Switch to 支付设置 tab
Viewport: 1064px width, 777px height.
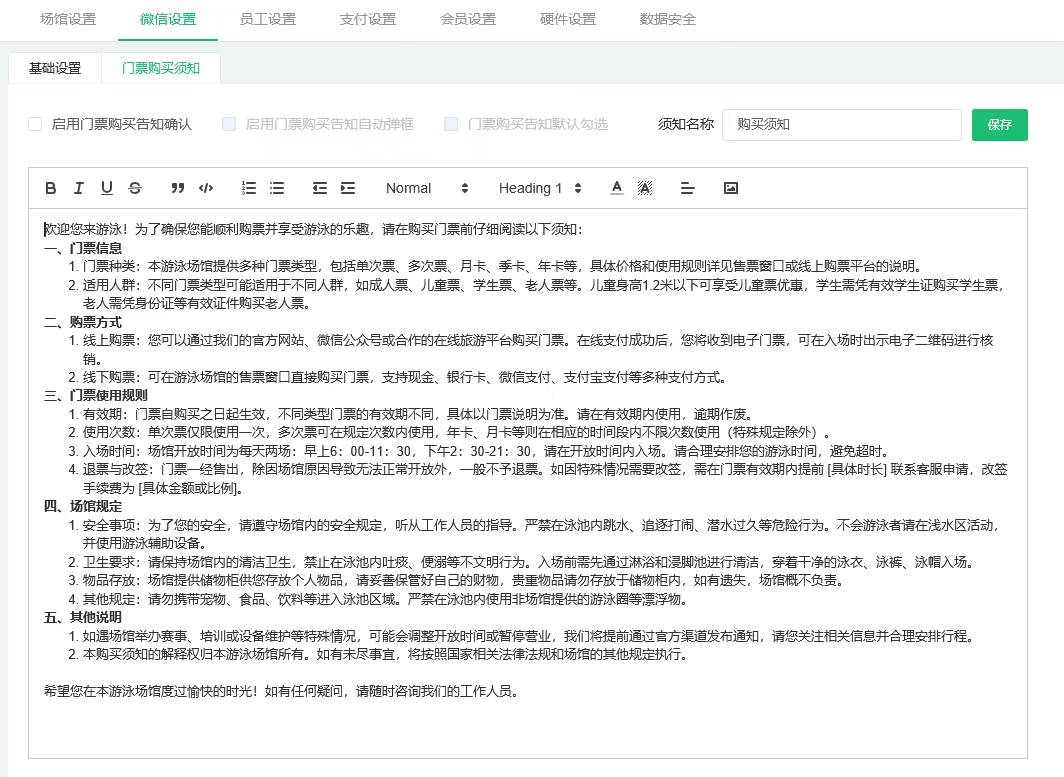(368, 19)
